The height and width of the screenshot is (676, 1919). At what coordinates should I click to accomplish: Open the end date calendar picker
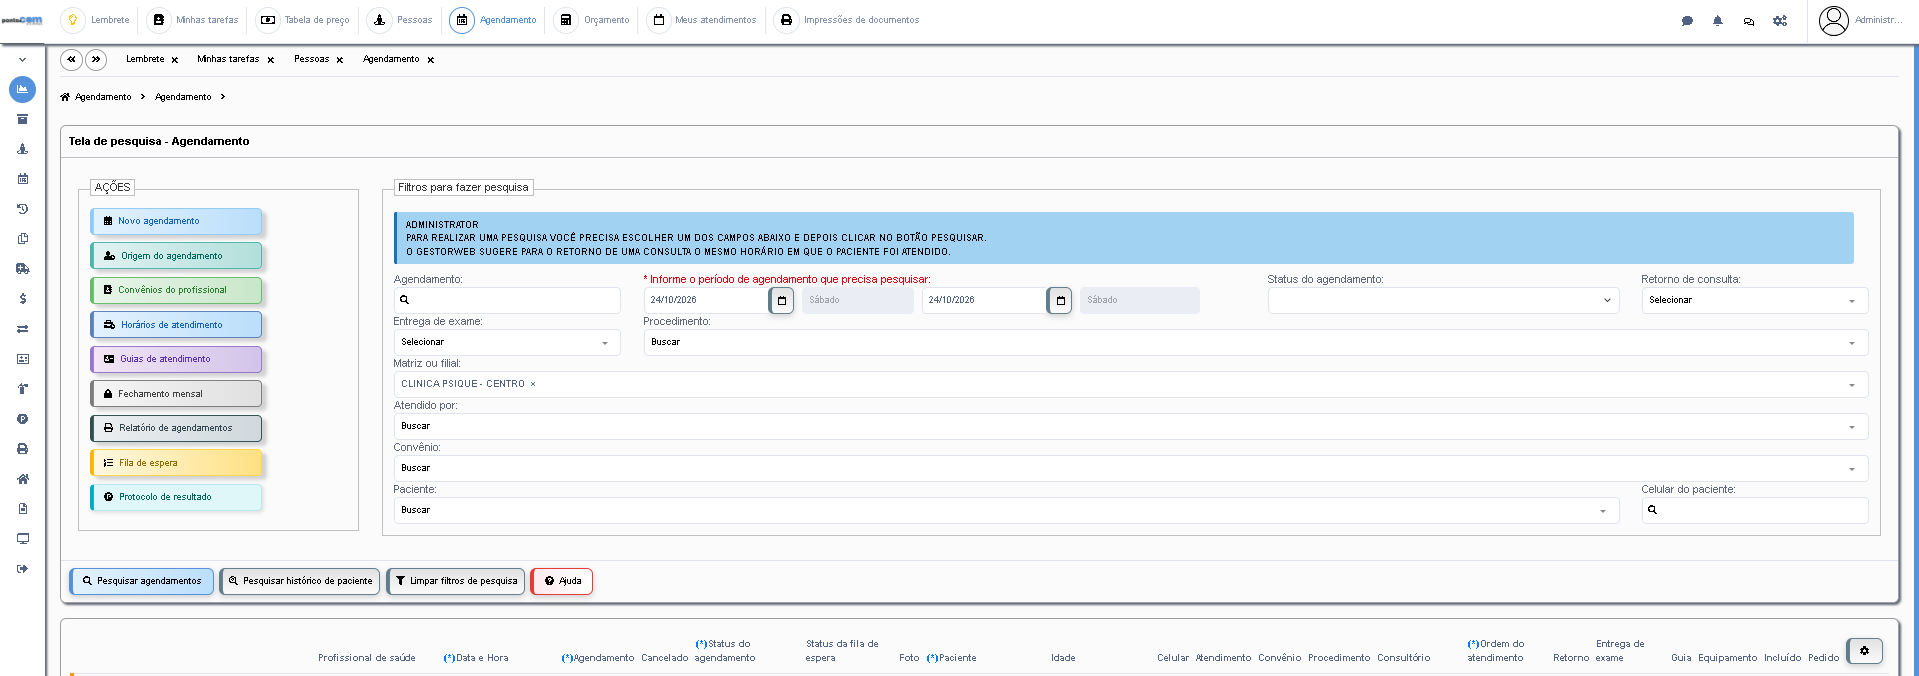click(1060, 300)
